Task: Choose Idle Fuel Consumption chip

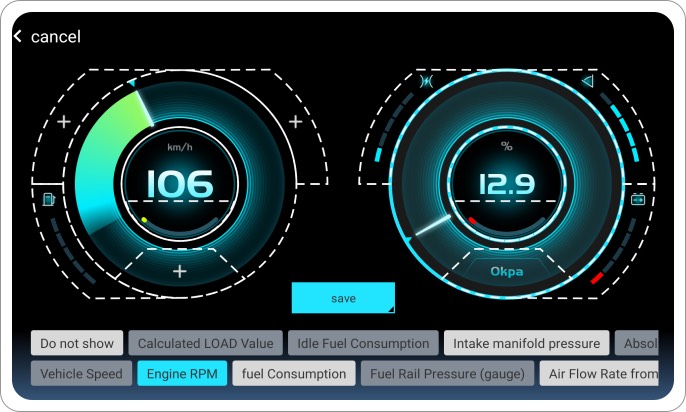Action: [363, 343]
